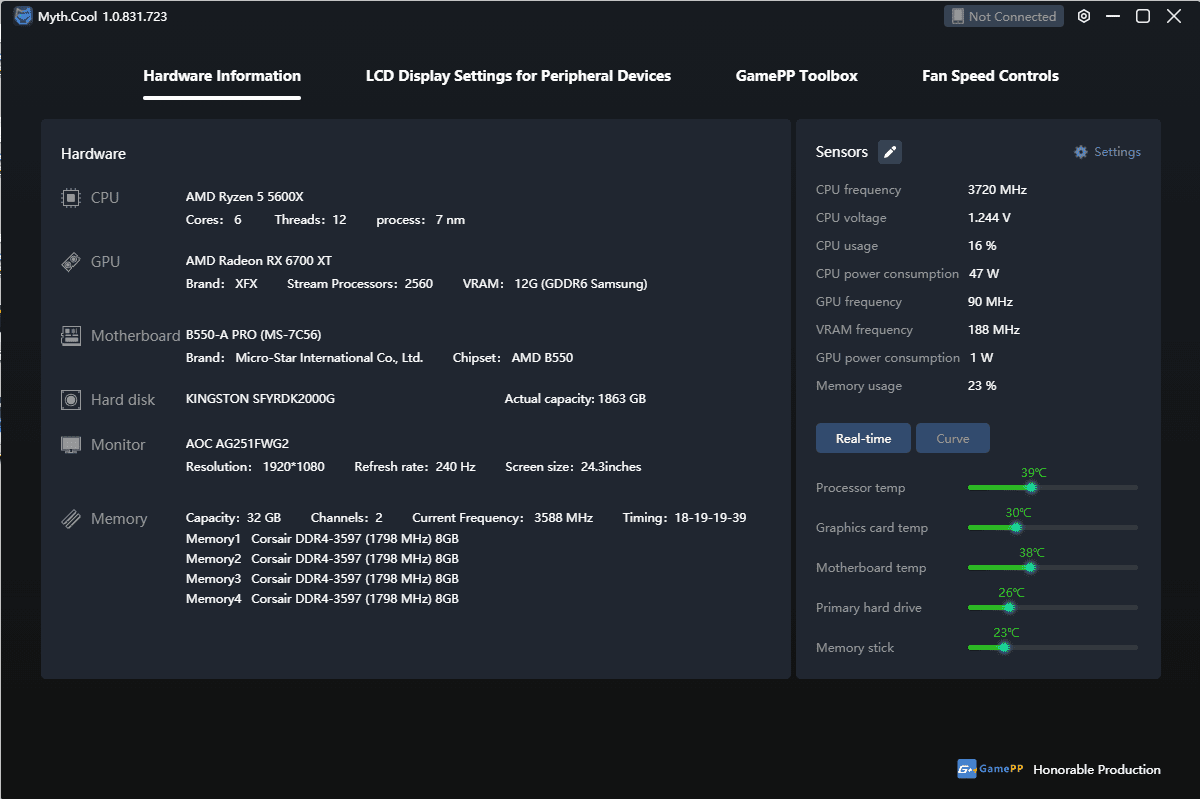This screenshot has height=799, width=1200.
Task: Go to Fan Speed Controls tab
Action: point(990,76)
